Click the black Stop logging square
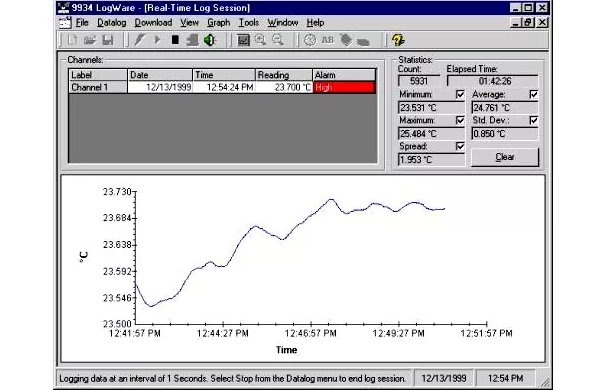 [175, 40]
